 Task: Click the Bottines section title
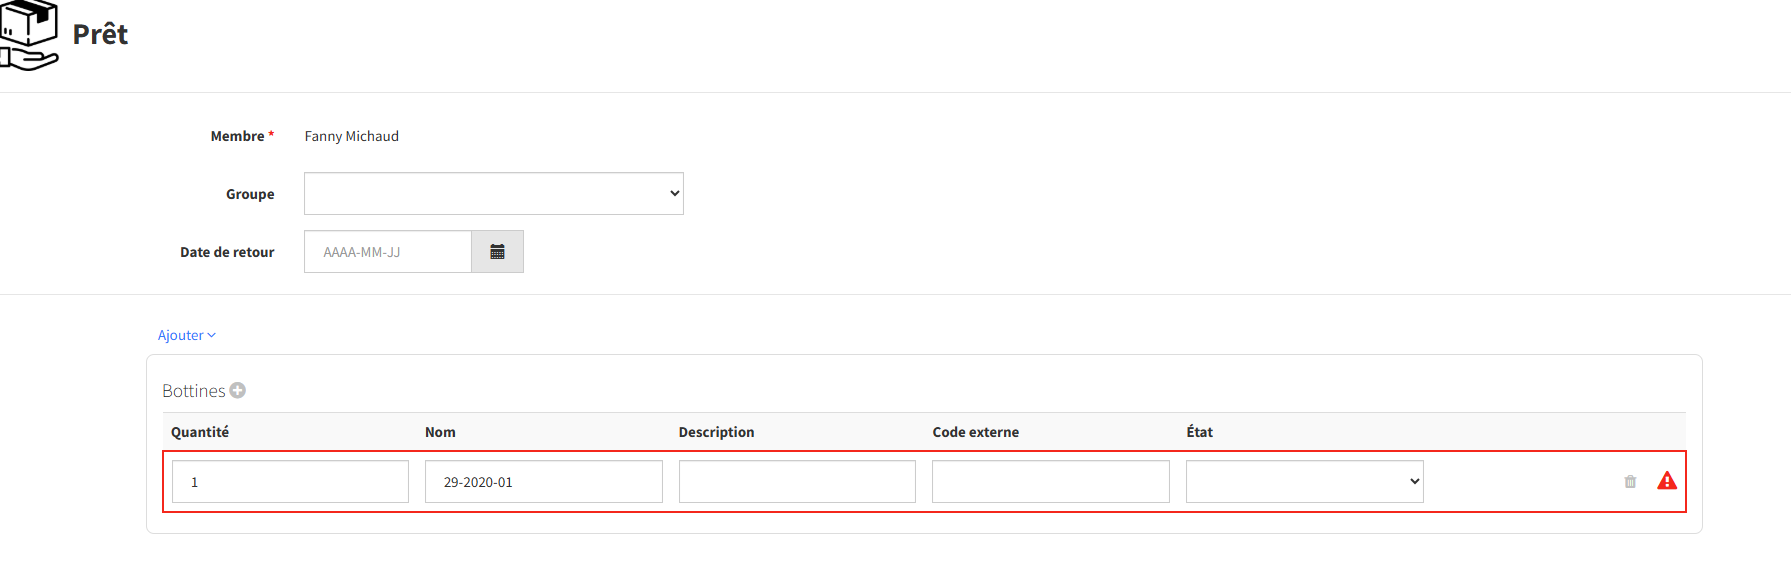click(194, 391)
